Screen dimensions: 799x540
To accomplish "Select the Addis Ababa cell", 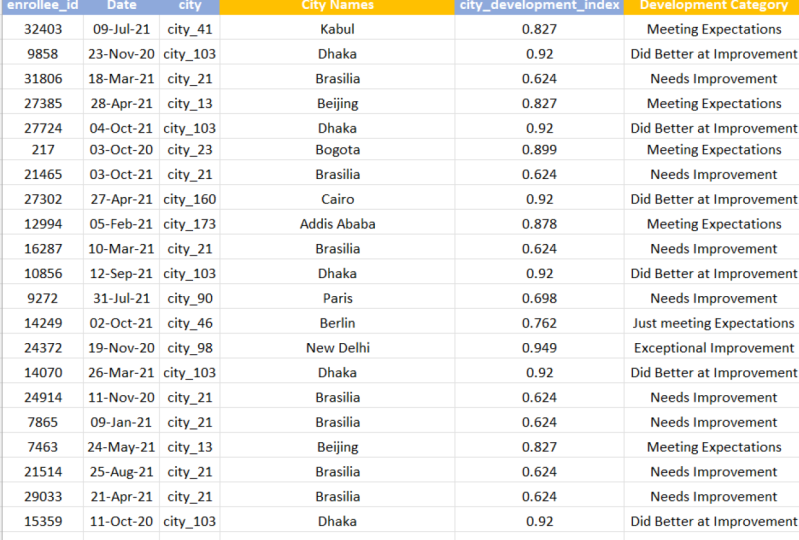I will click(337, 224).
